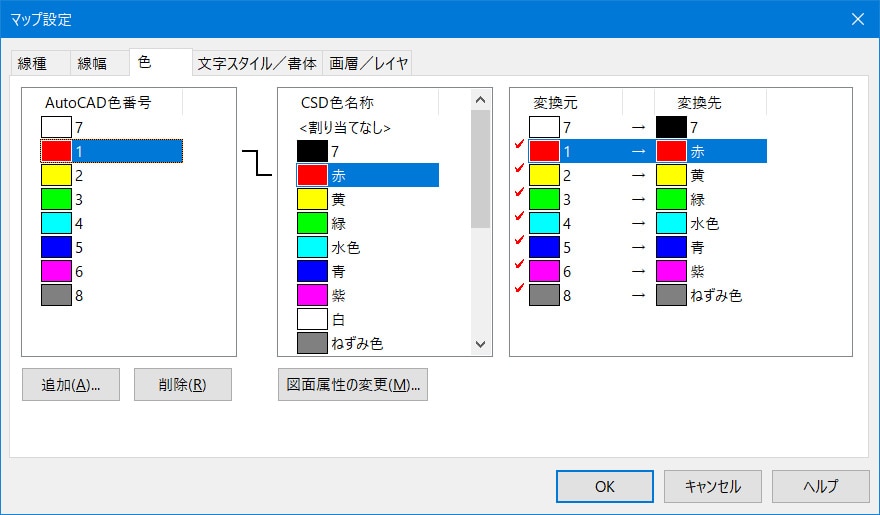Choose 黄 in CSD色名称 list
This screenshot has height=515, width=880.
point(338,199)
